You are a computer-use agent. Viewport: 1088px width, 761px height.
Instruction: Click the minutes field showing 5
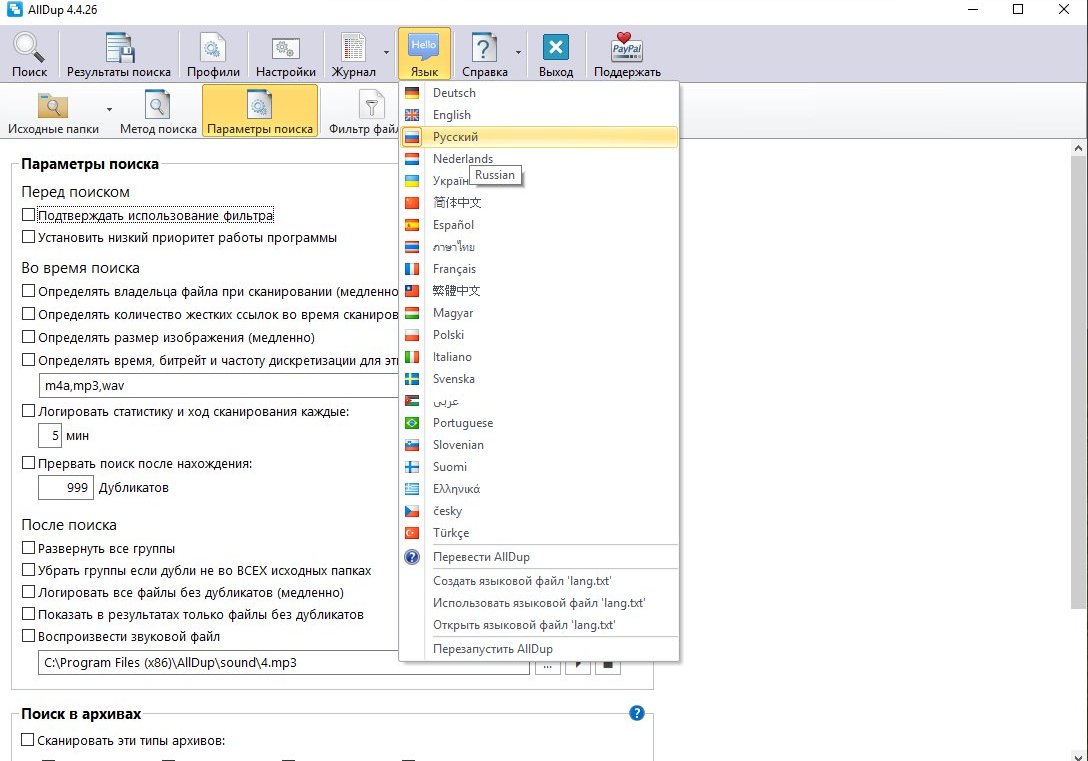point(50,436)
